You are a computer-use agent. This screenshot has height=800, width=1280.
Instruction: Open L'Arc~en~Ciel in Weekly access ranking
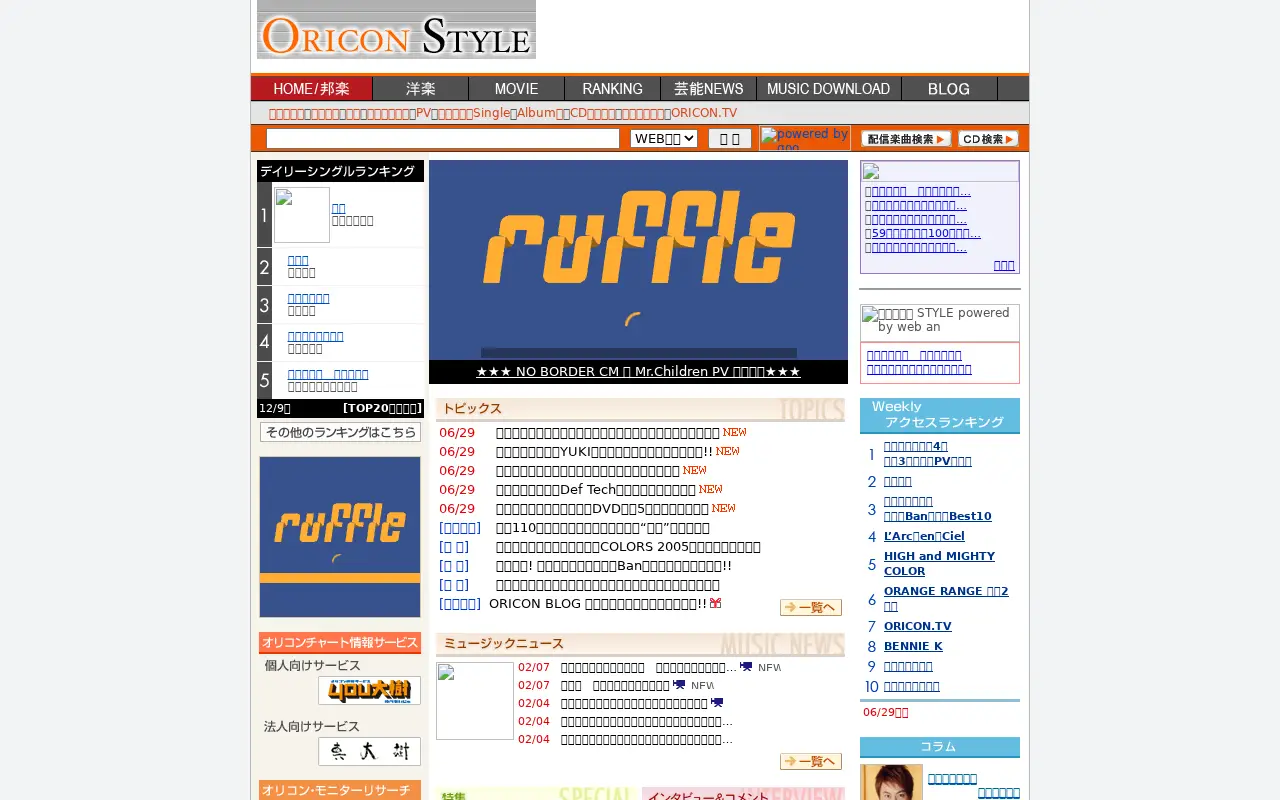(x=924, y=536)
